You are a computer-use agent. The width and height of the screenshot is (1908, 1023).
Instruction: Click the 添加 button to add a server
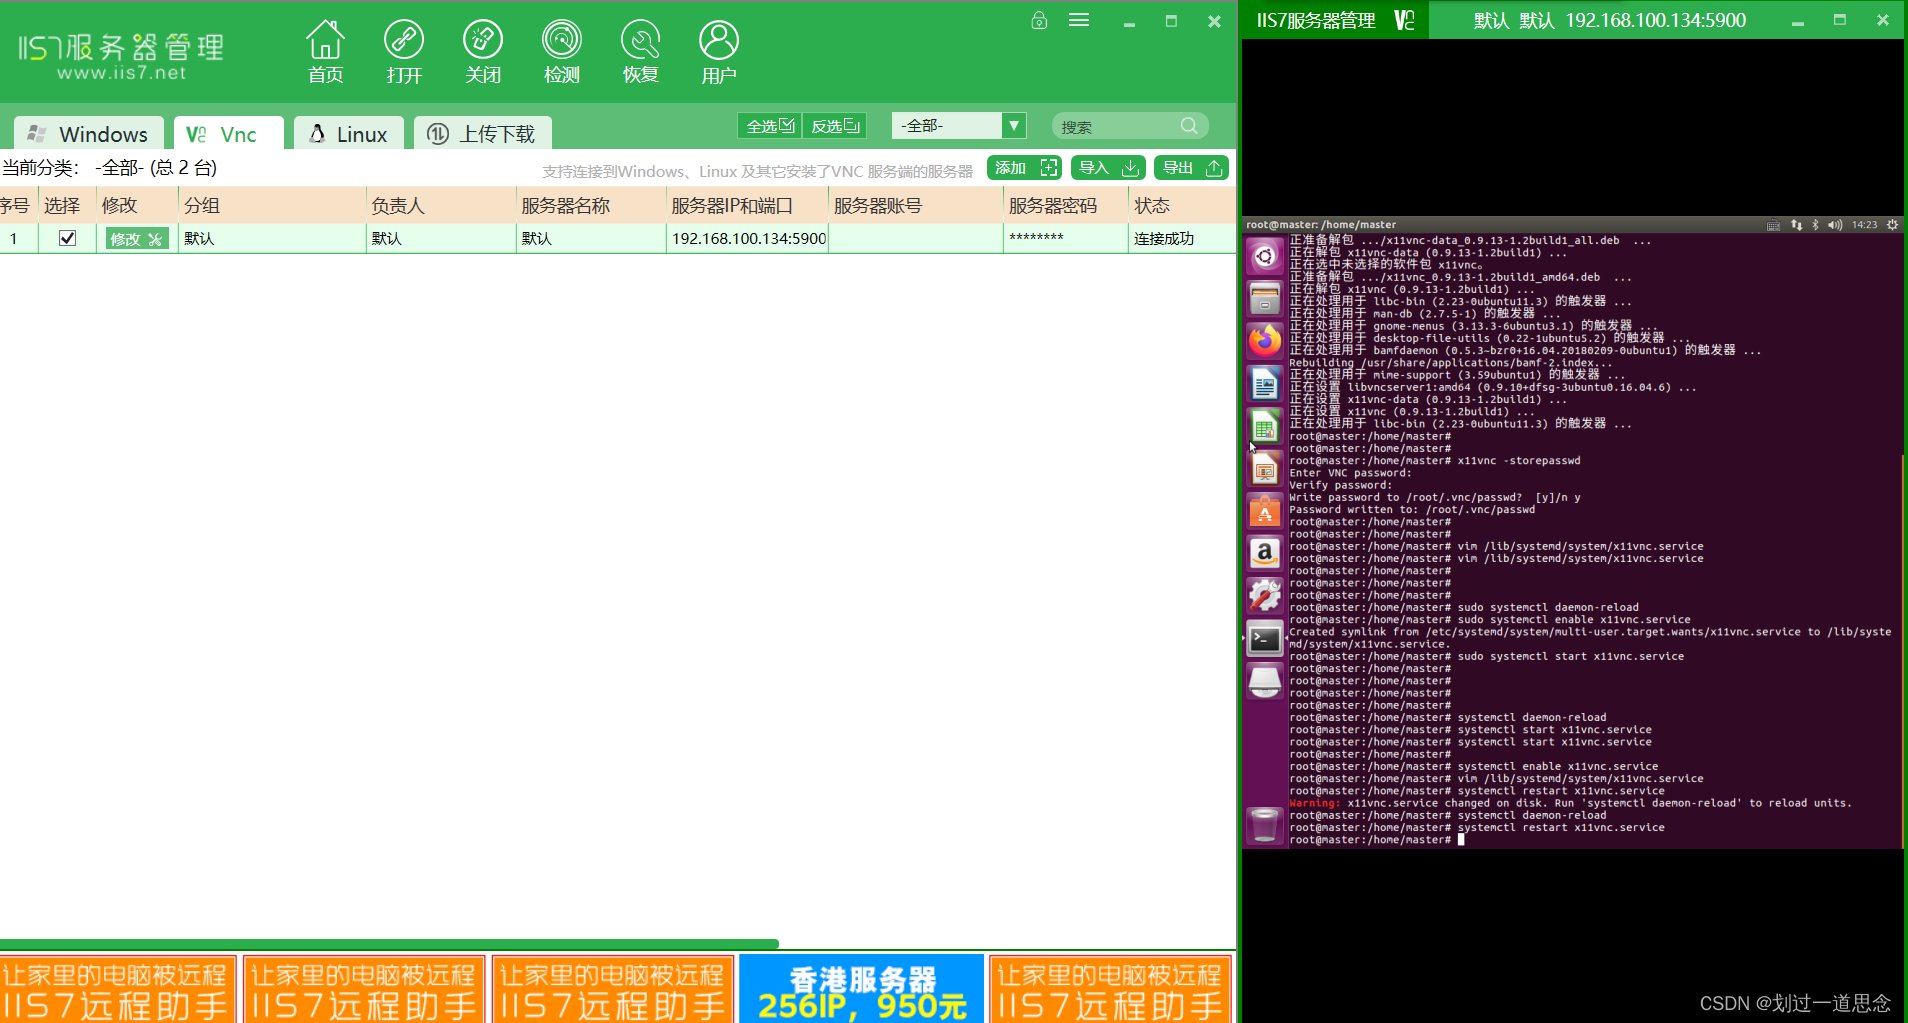click(x=1022, y=167)
